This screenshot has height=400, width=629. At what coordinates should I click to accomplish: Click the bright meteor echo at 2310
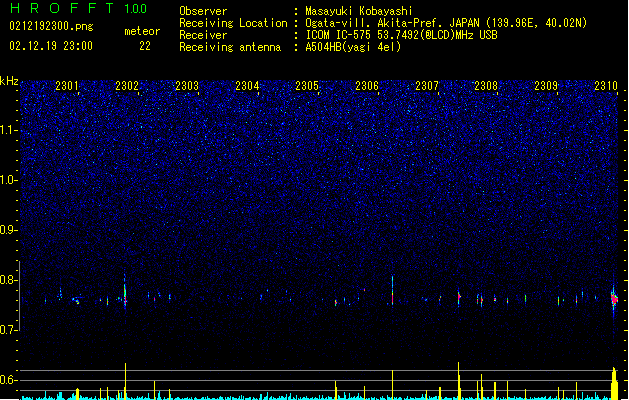tap(614, 299)
